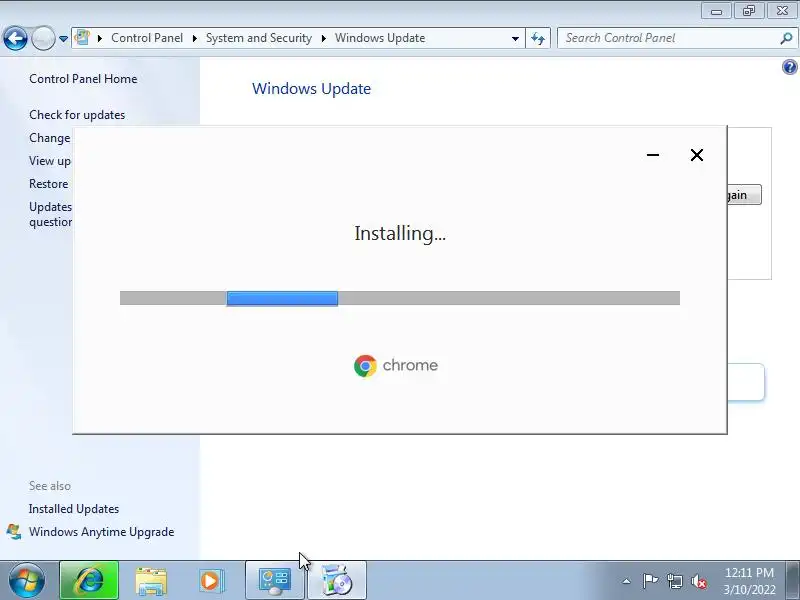
Task: Click the Windows Anytime Upgrade icon
Action: click(x=14, y=532)
